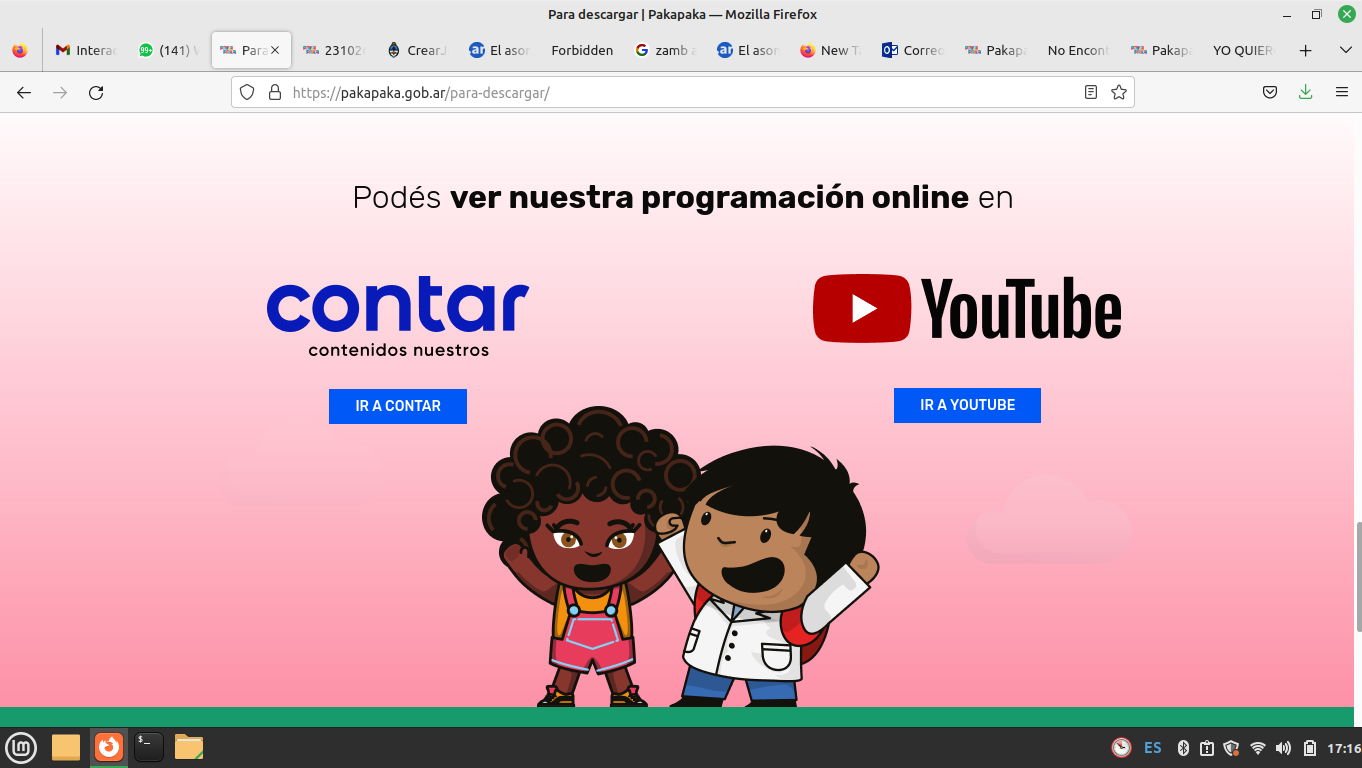Viewport: 1362px width, 768px height.
Task: Expand the list all tabs chevron
Action: coord(1345,50)
